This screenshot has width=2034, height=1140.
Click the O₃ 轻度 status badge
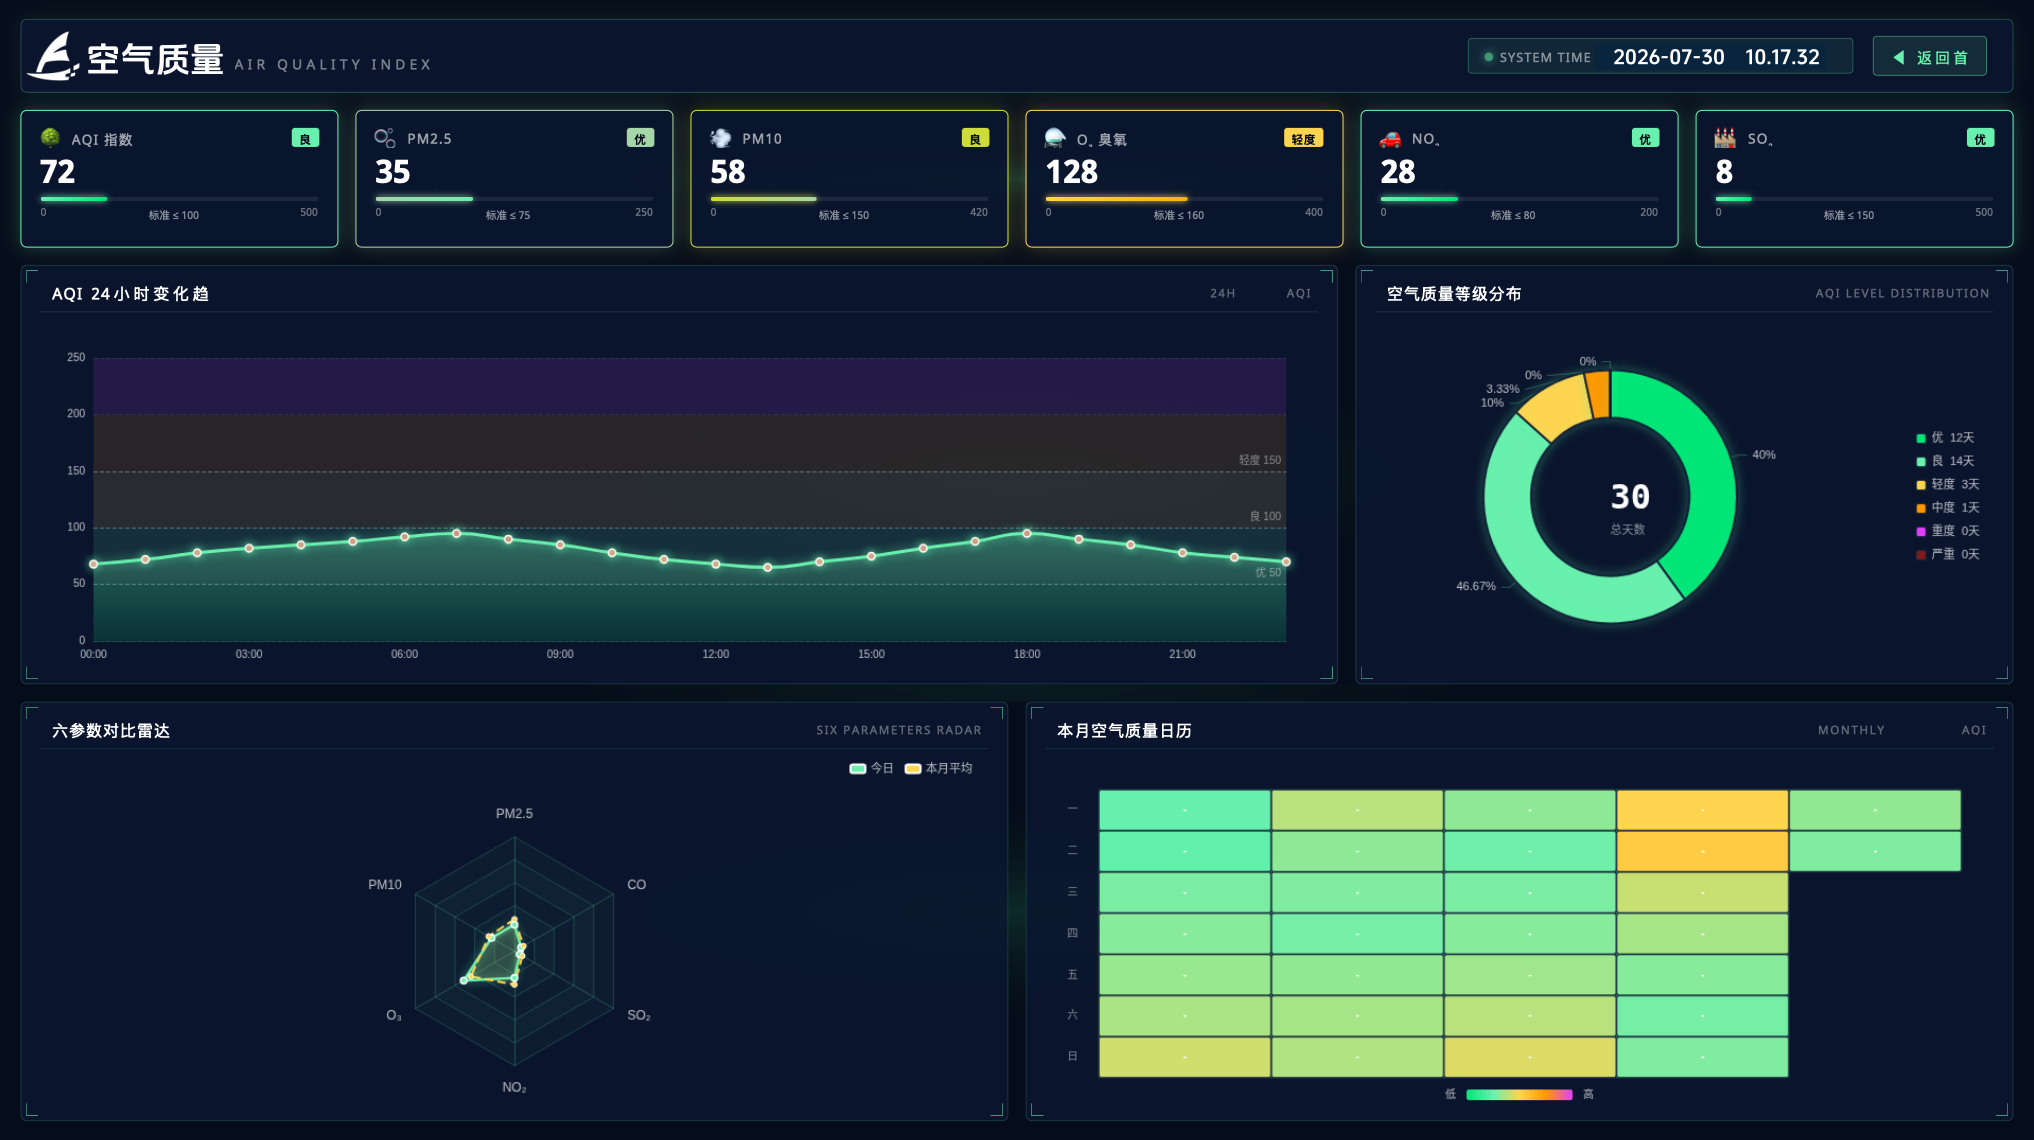[x=1303, y=138]
